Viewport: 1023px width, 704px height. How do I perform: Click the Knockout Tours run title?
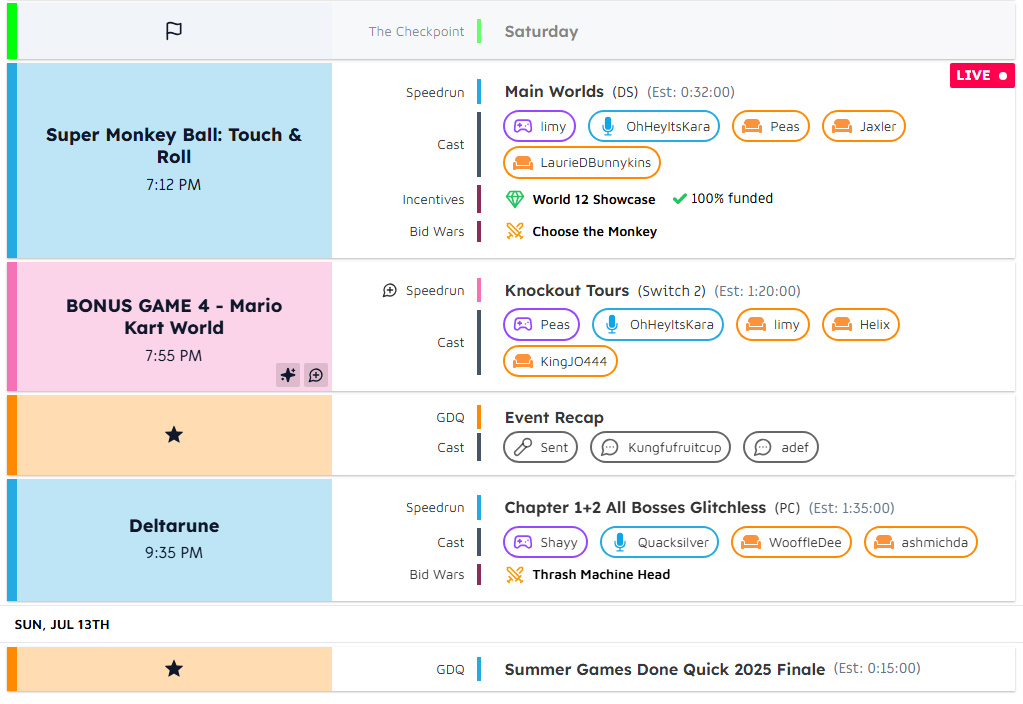click(567, 290)
